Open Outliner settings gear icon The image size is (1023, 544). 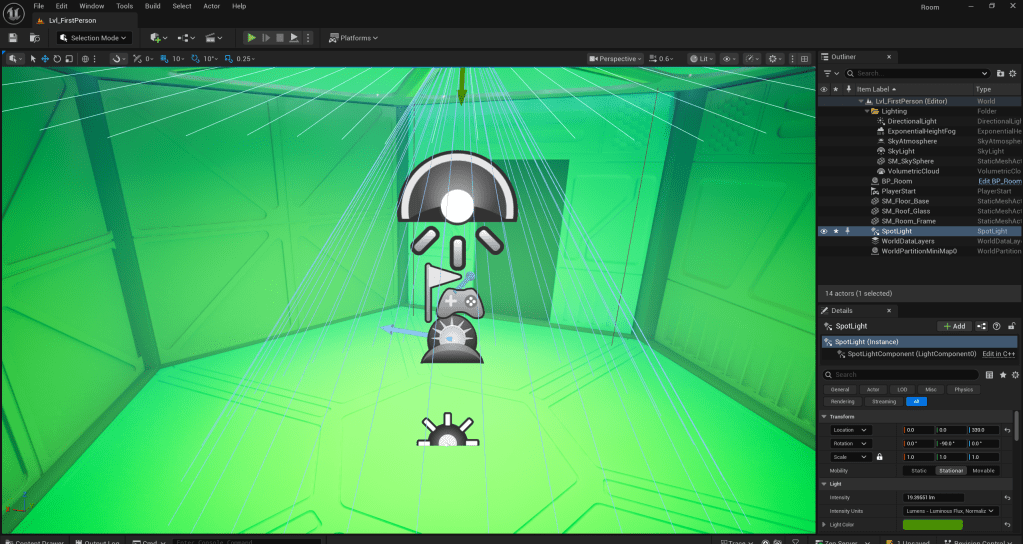tap(1014, 73)
